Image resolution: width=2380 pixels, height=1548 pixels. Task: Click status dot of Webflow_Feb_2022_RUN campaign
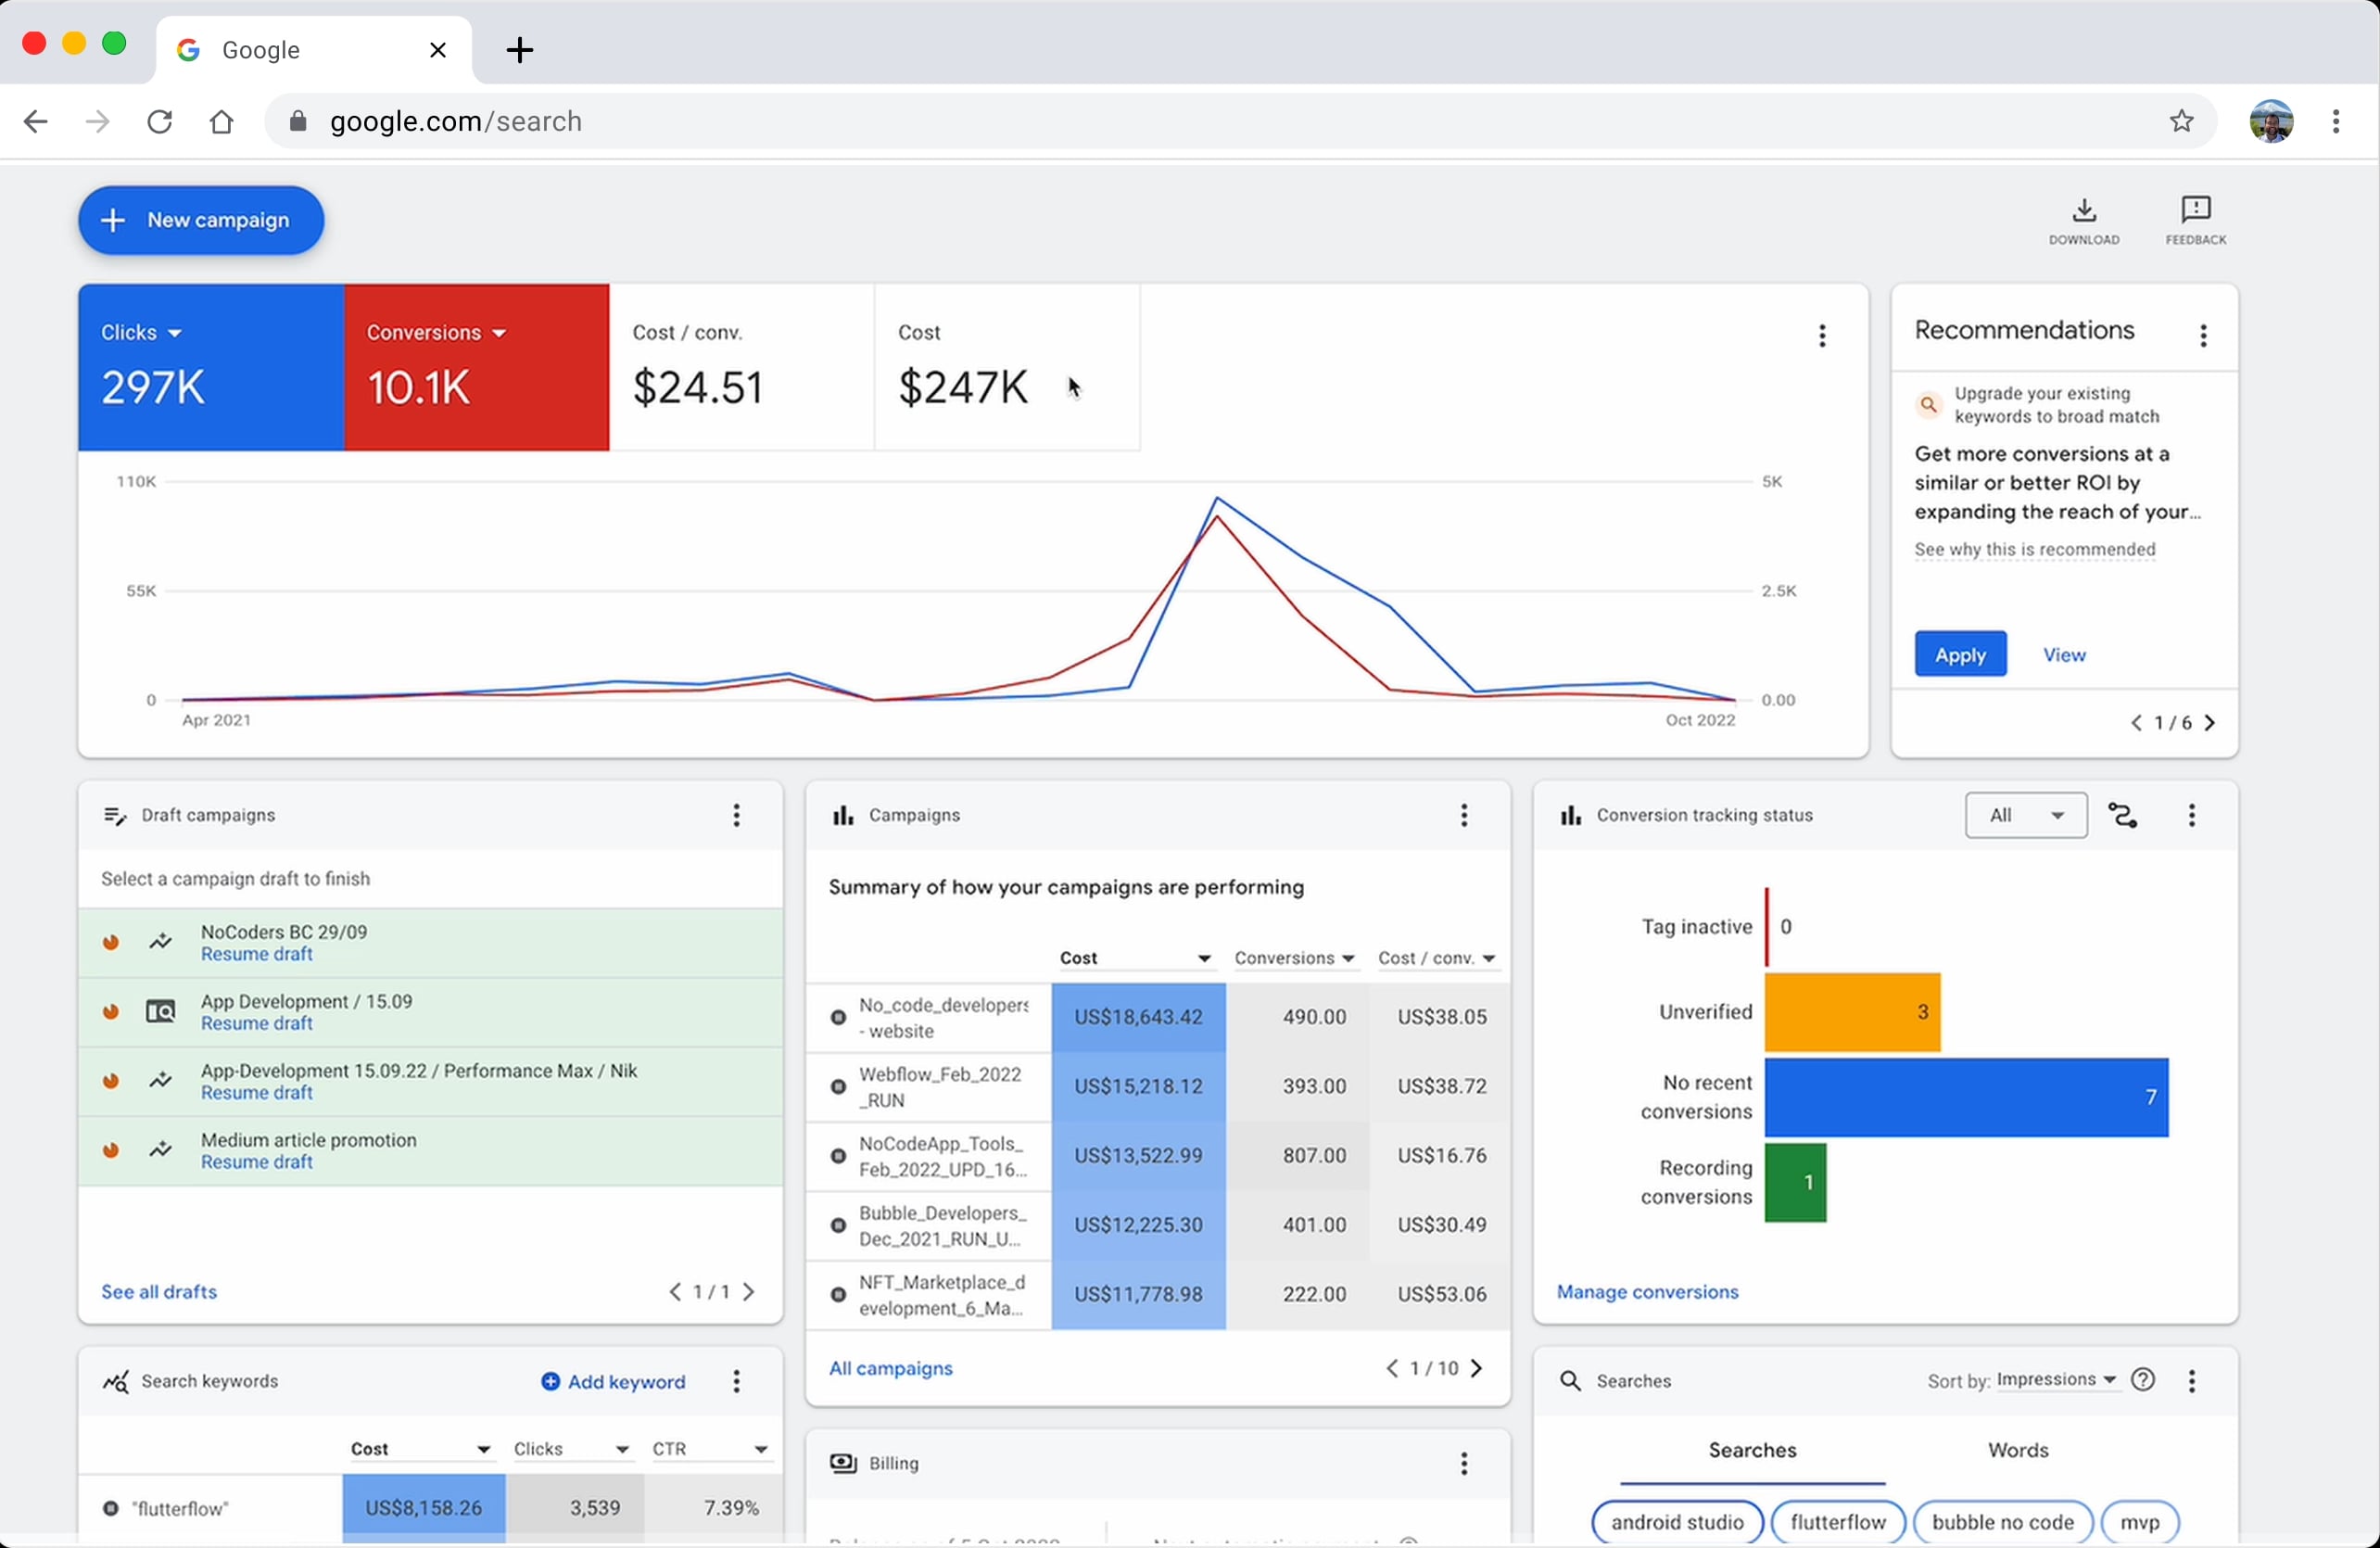point(838,1086)
